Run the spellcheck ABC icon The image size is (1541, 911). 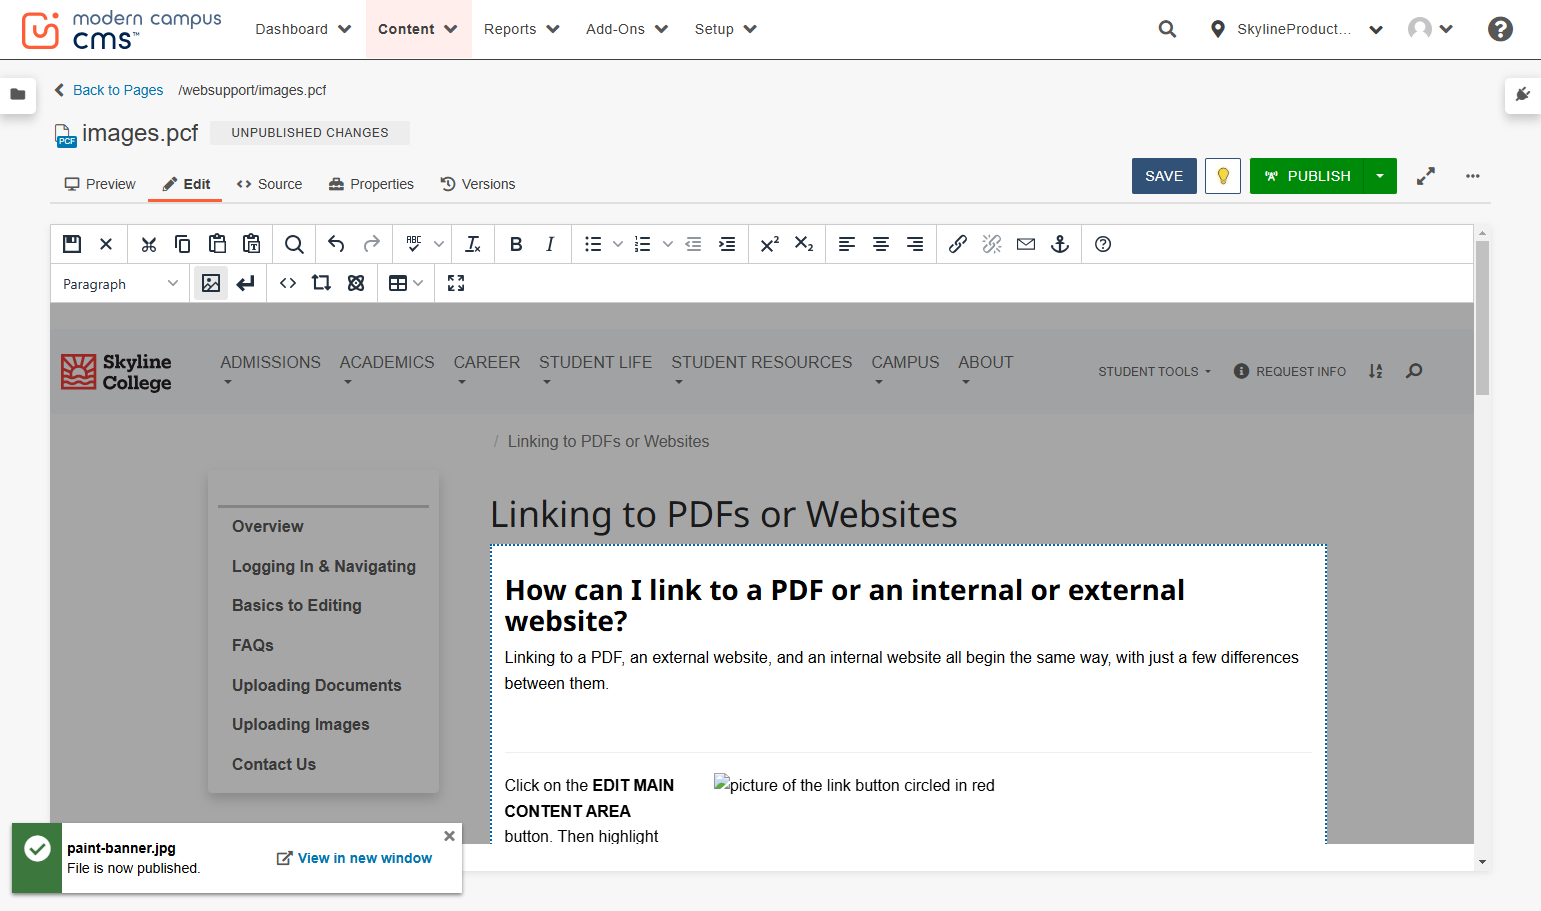click(414, 244)
